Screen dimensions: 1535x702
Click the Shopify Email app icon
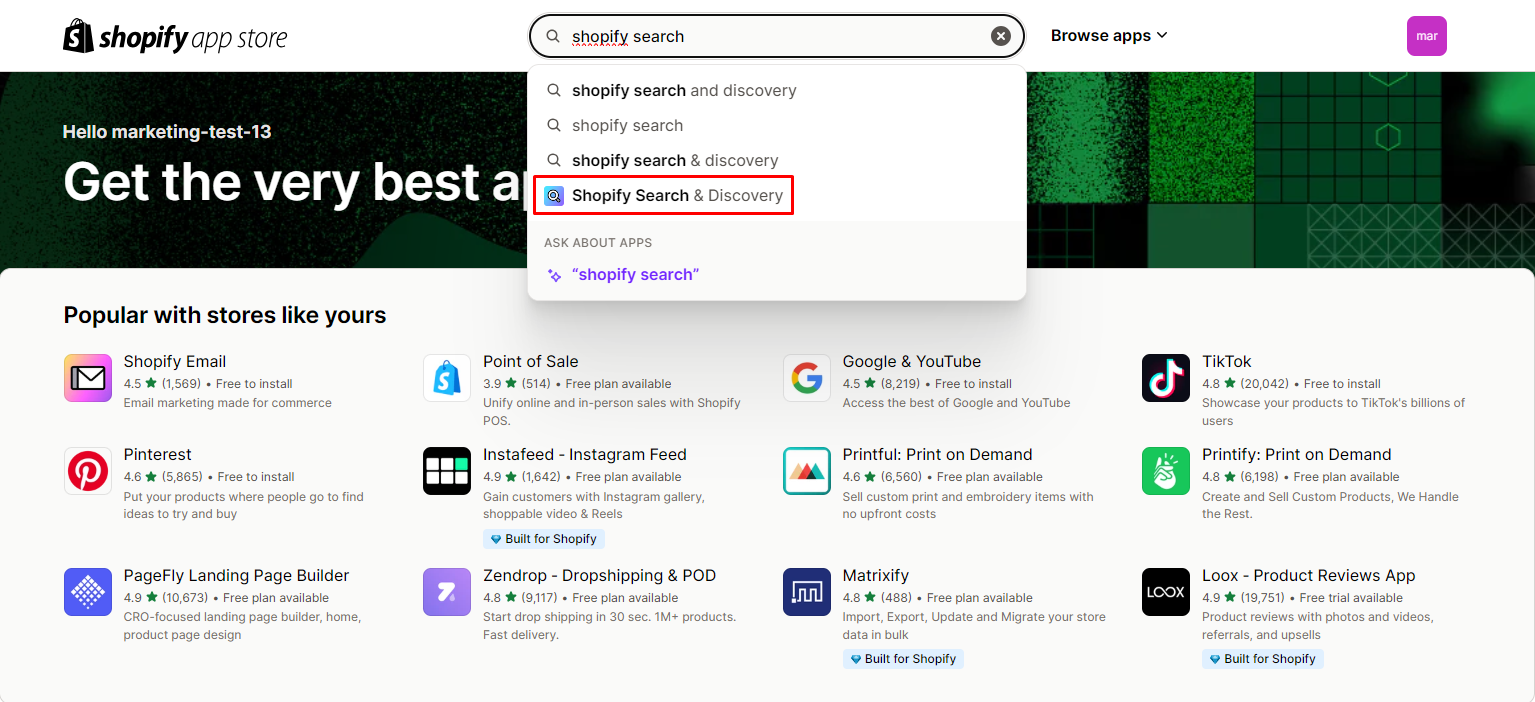87,378
